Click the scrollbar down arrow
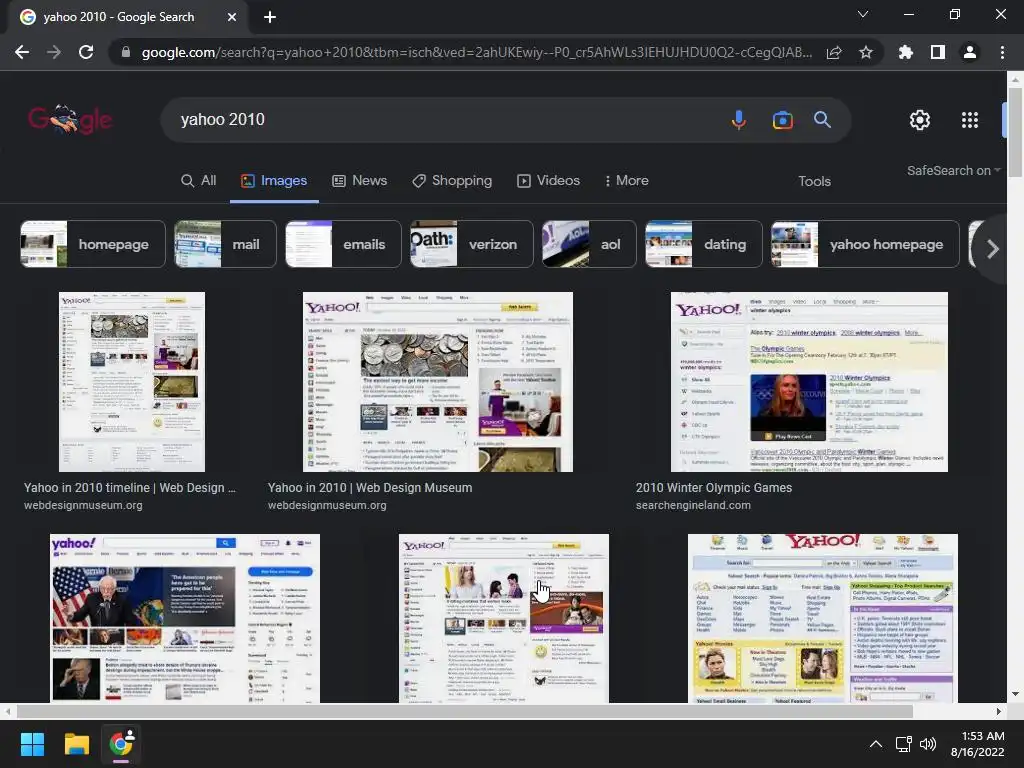This screenshot has width=1024, height=768. pyautogui.click(x=1015, y=694)
